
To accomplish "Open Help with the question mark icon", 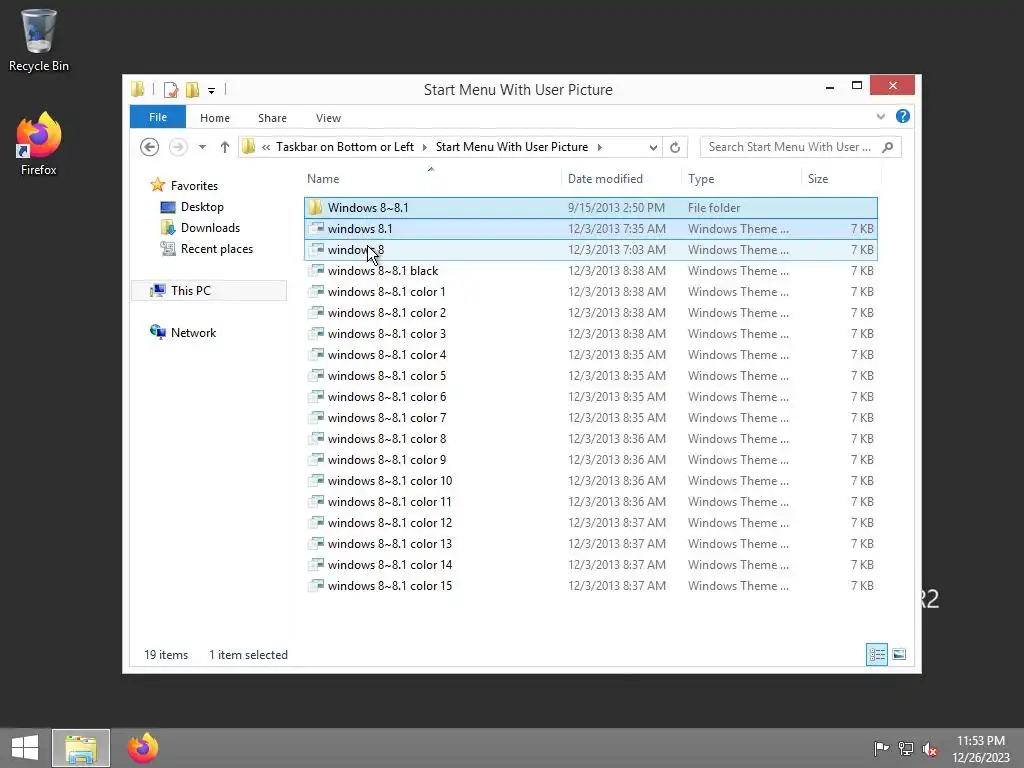I will [x=903, y=116].
